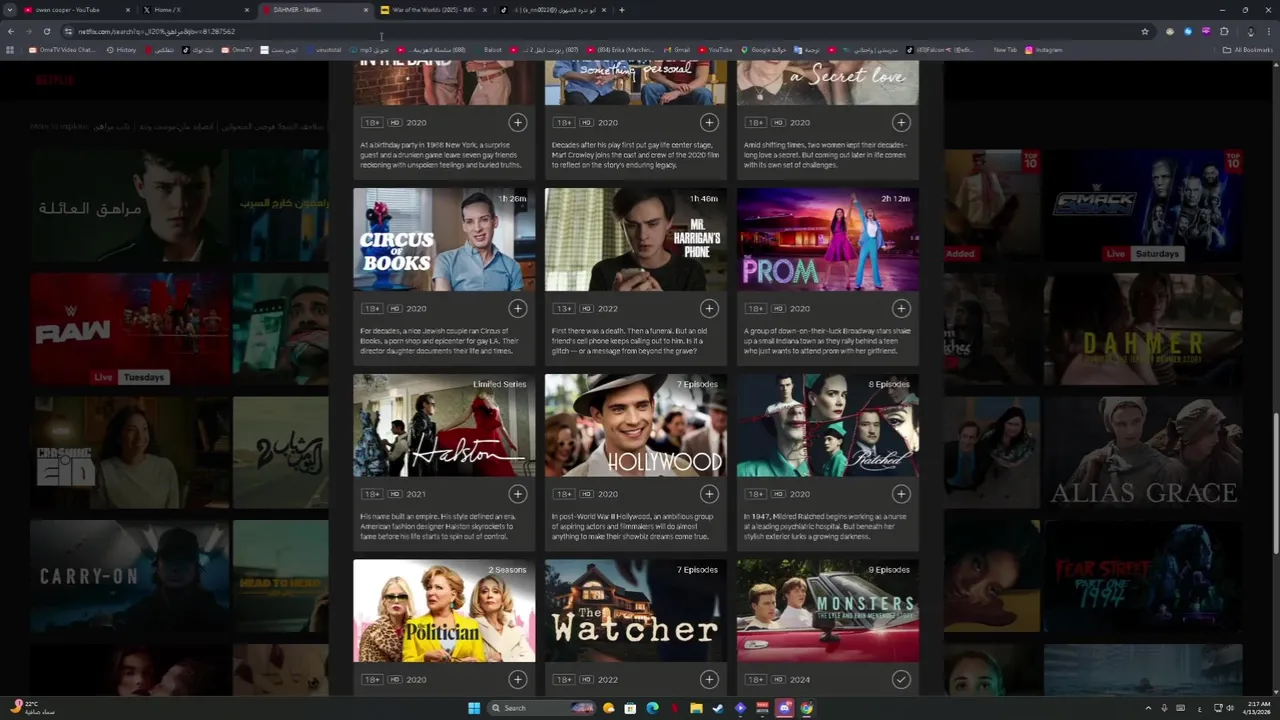Add Ratched to My List
Screen dimensions: 1280x720
click(901, 494)
